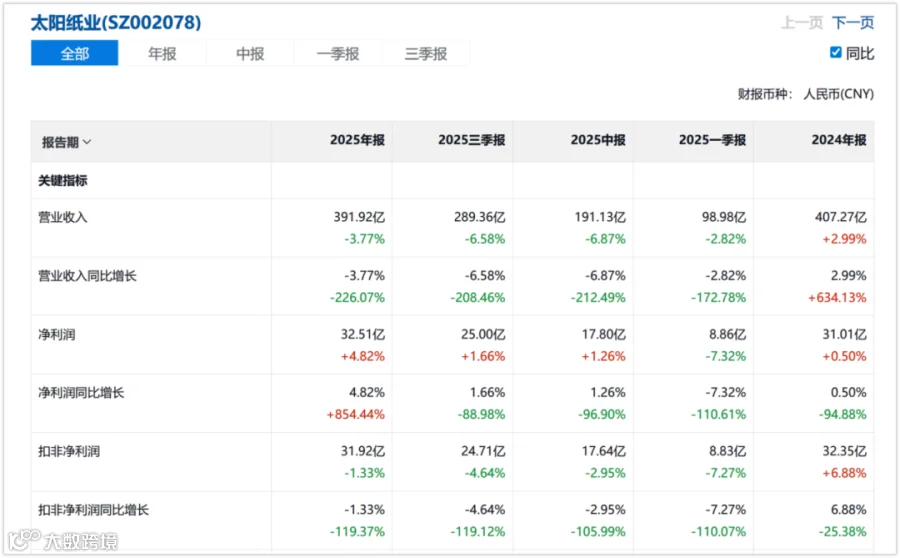This screenshot has height=558, width=900.
Task: Click the 2025三季报 column header
Action: pos(471,140)
